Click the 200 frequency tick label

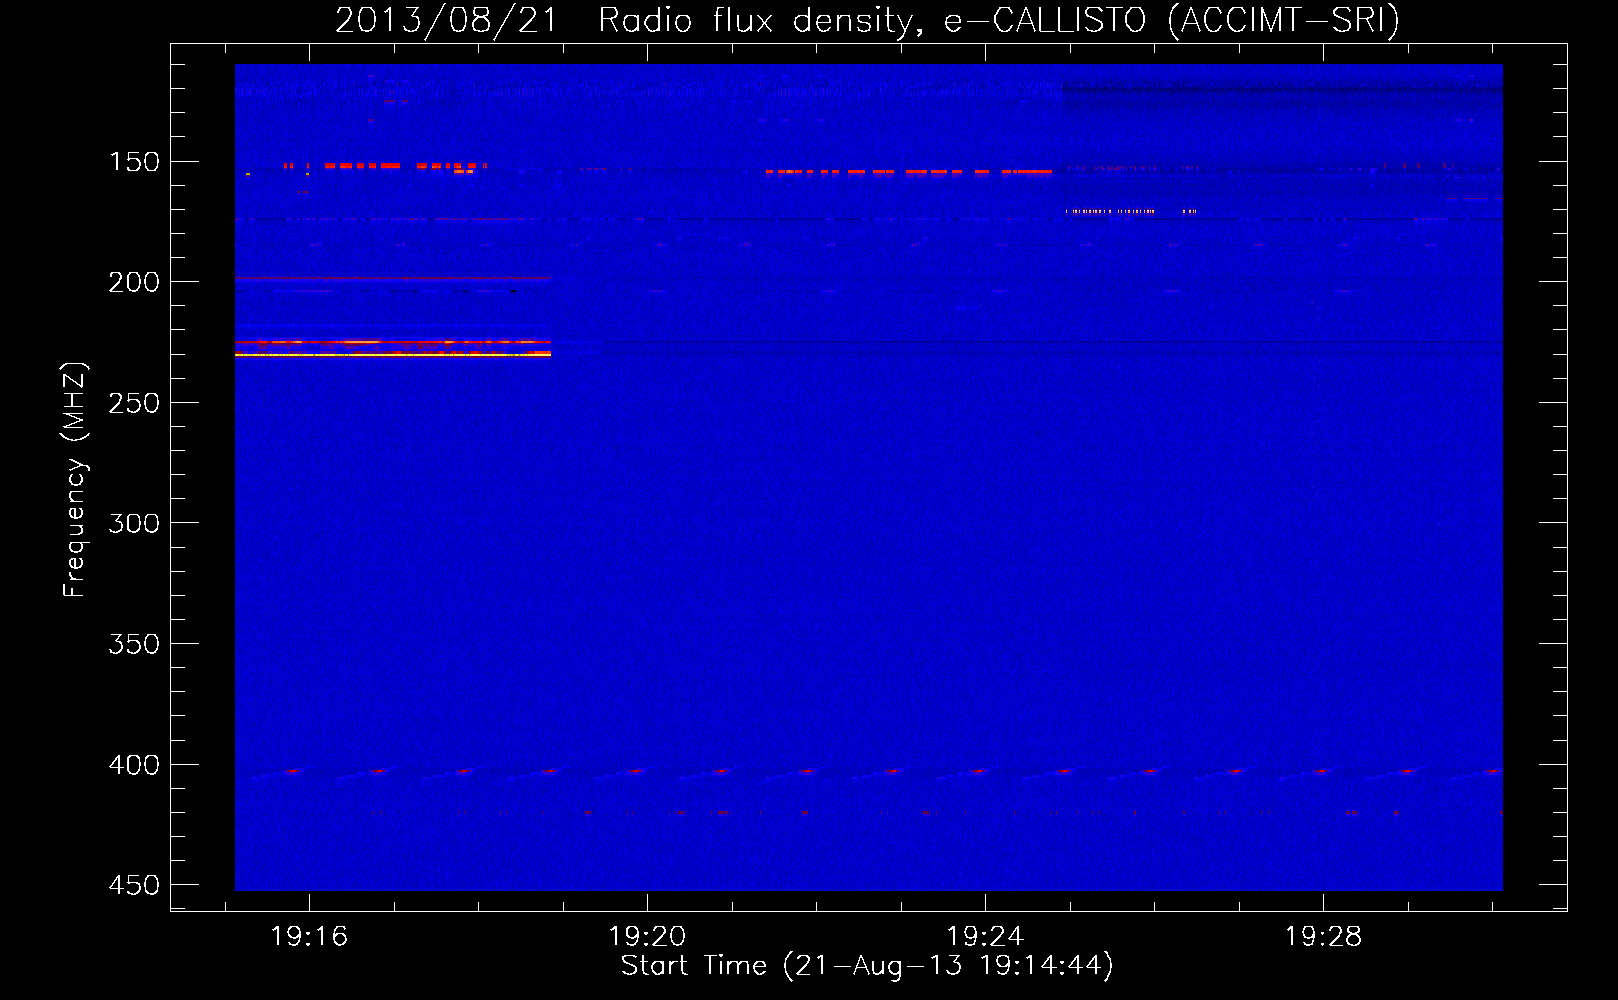point(134,282)
